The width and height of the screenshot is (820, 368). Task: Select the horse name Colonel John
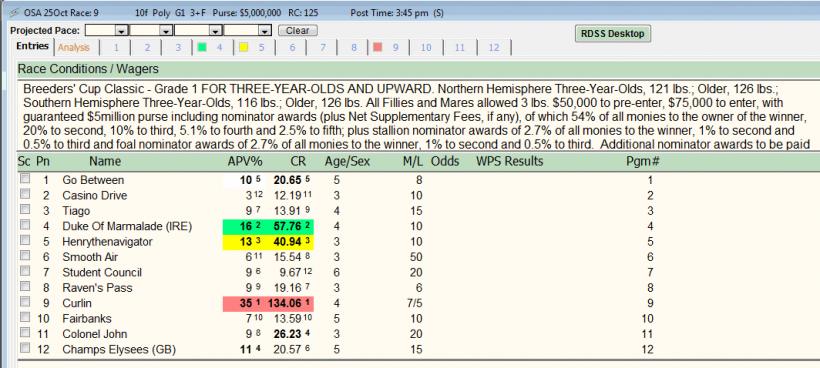[95, 334]
